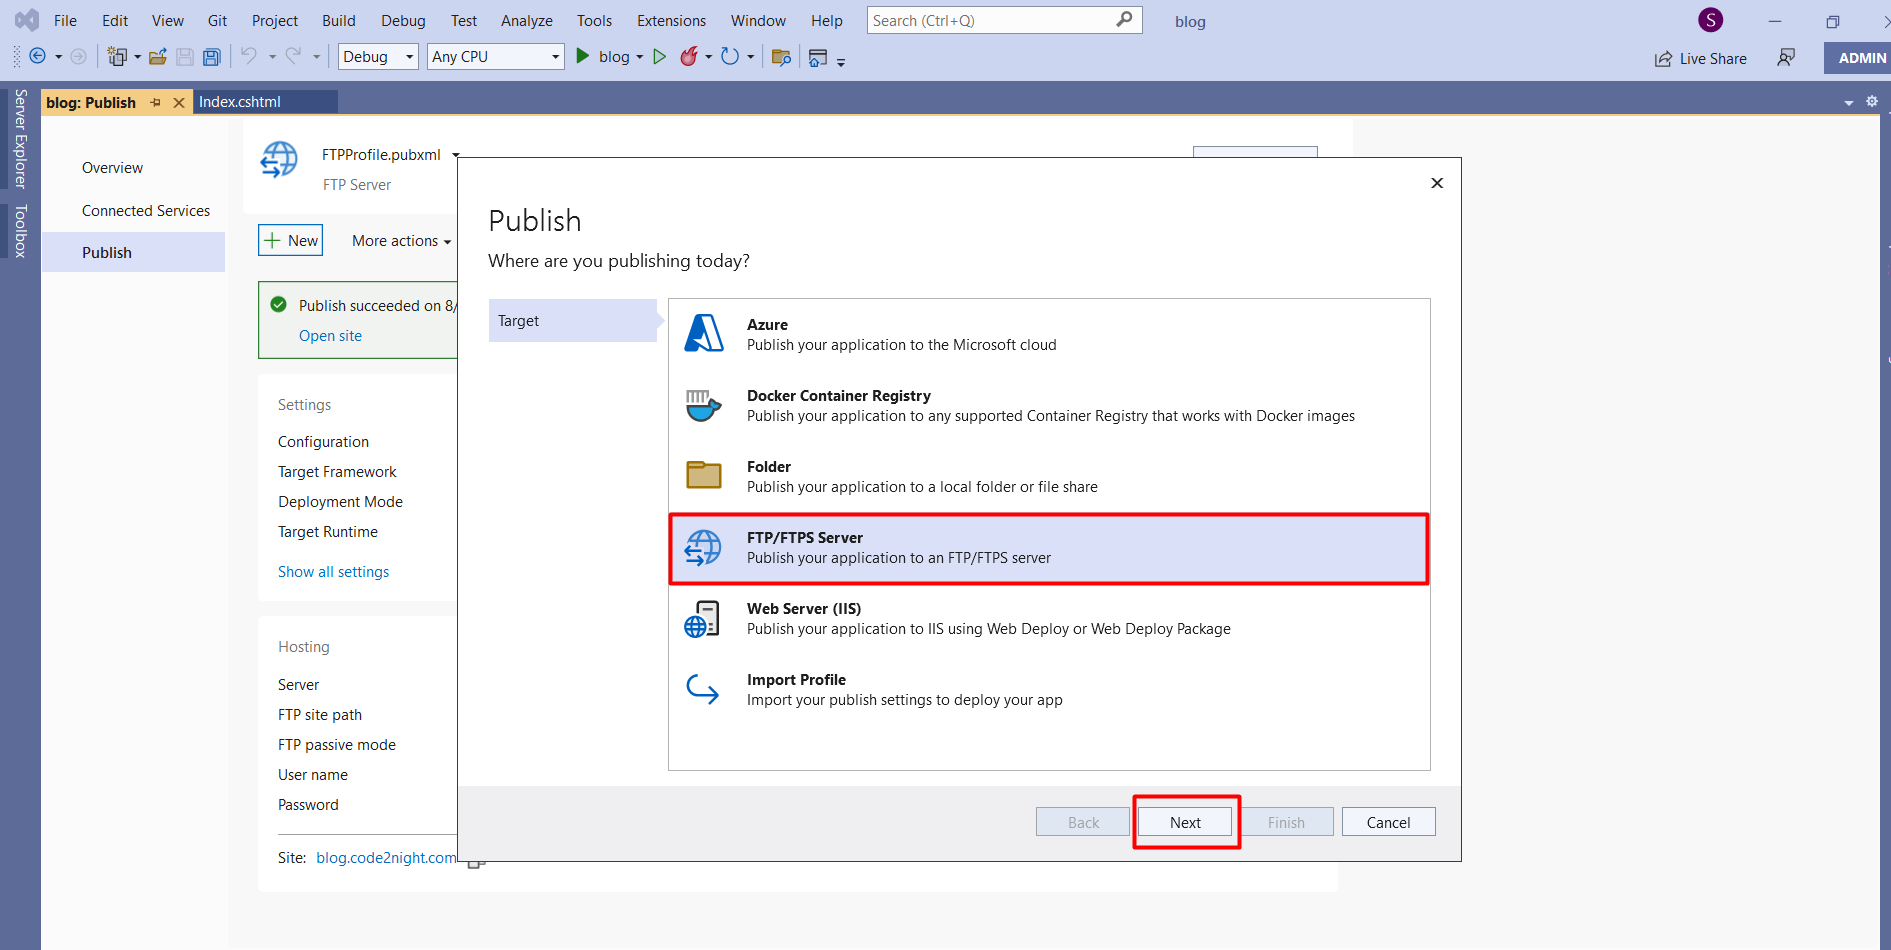
Task: Click the Target Framework setting label
Action: pyautogui.click(x=337, y=472)
